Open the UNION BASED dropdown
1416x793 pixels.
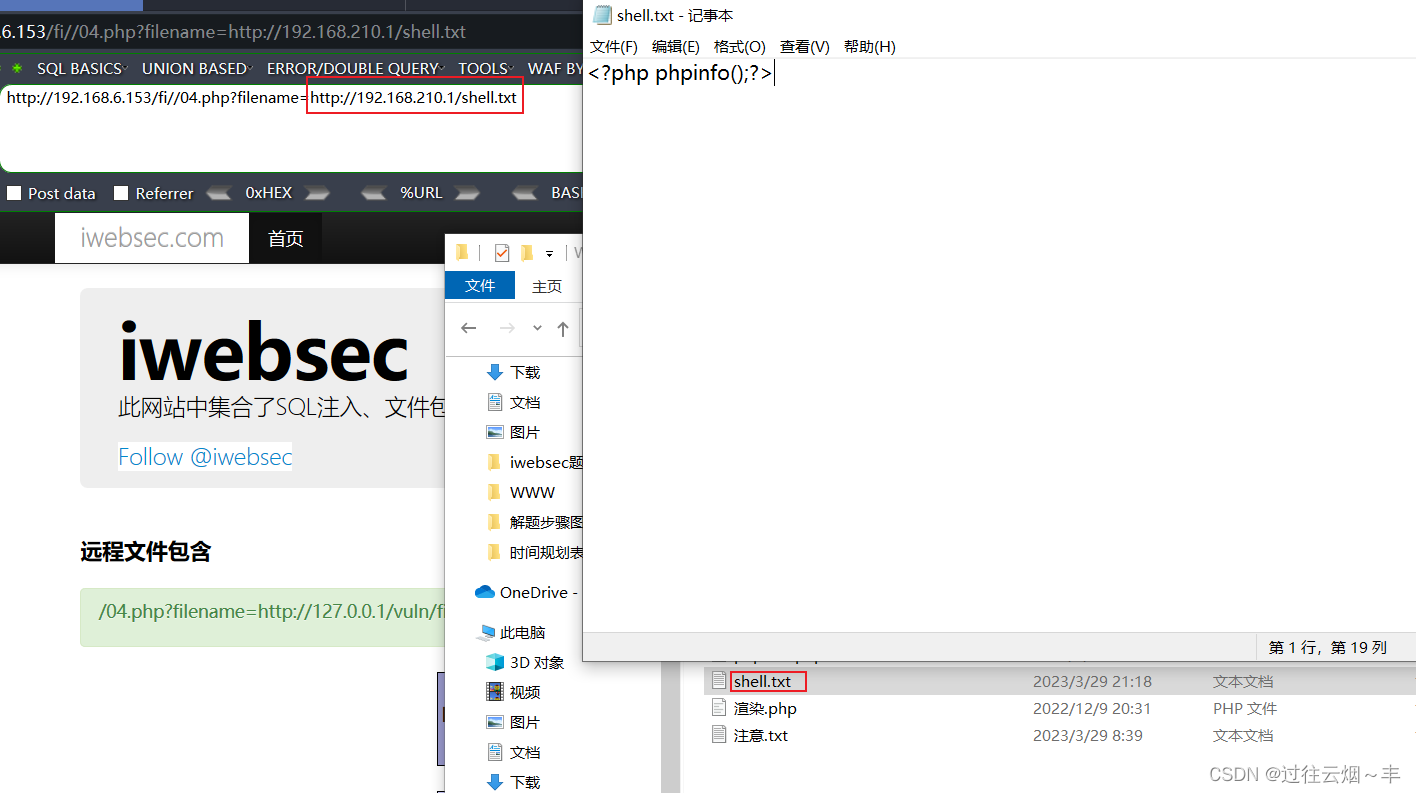(198, 69)
